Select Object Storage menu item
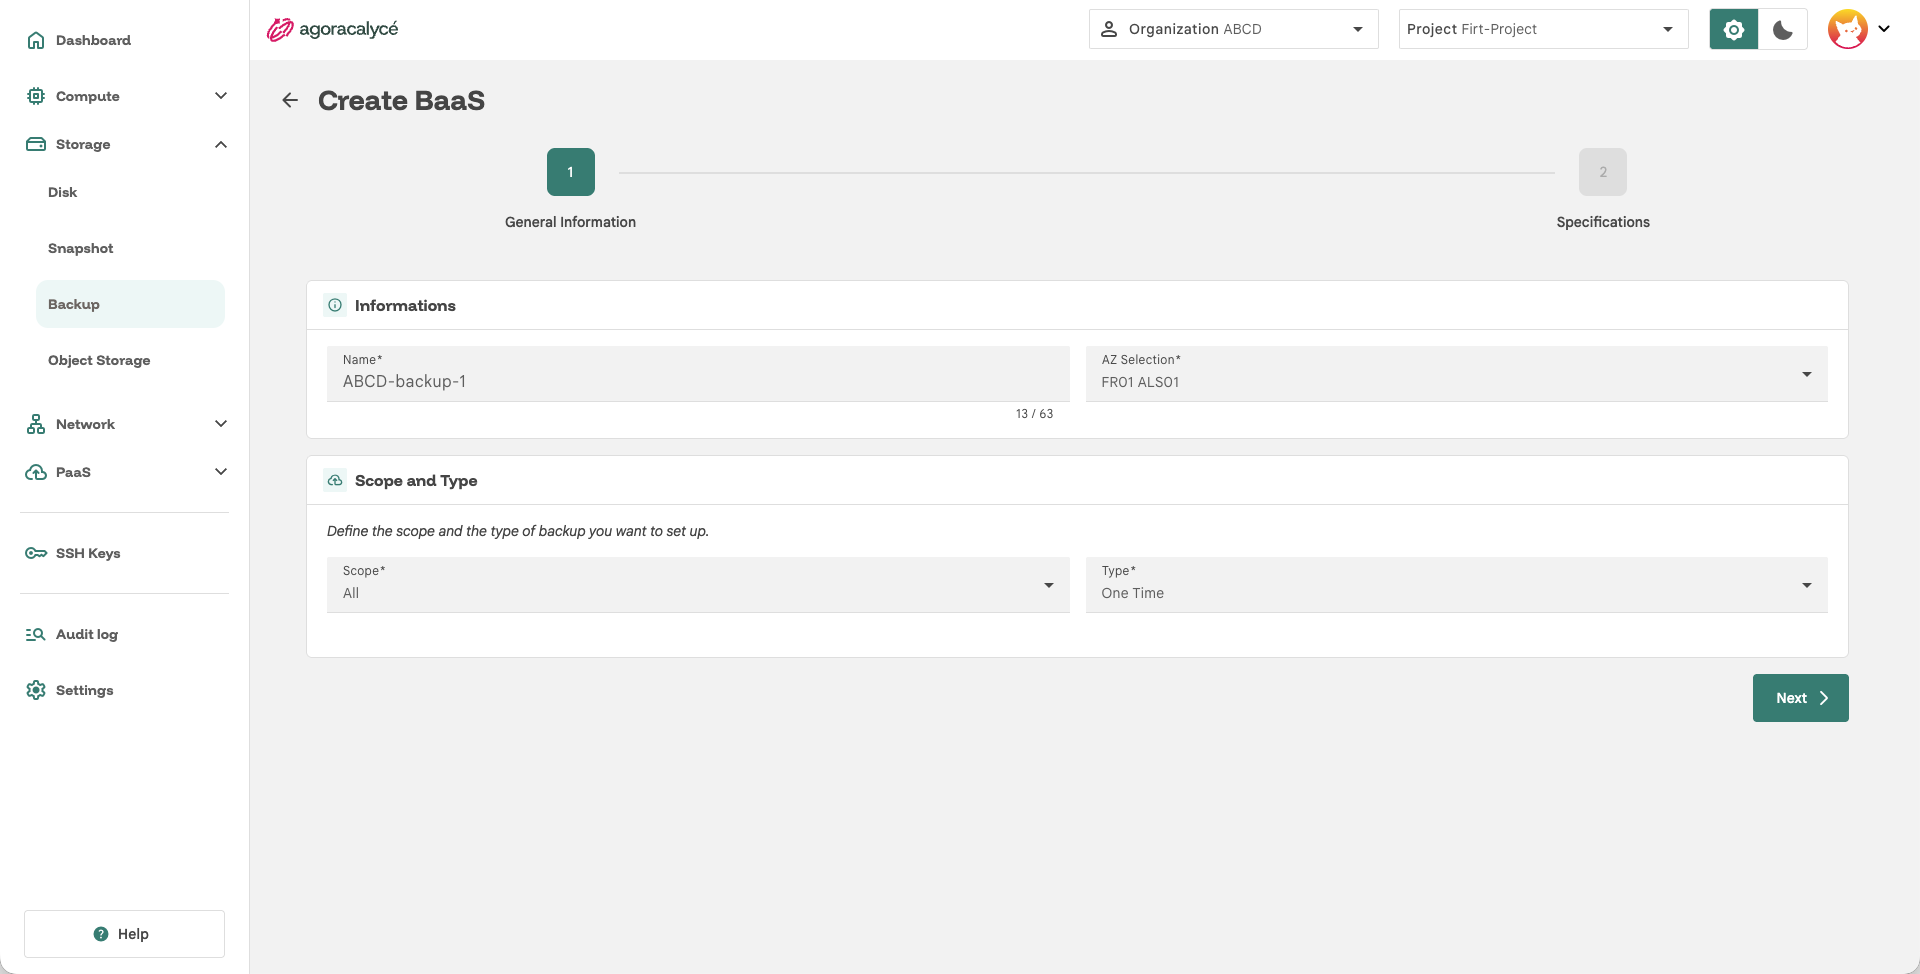 pyautogui.click(x=99, y=360)
